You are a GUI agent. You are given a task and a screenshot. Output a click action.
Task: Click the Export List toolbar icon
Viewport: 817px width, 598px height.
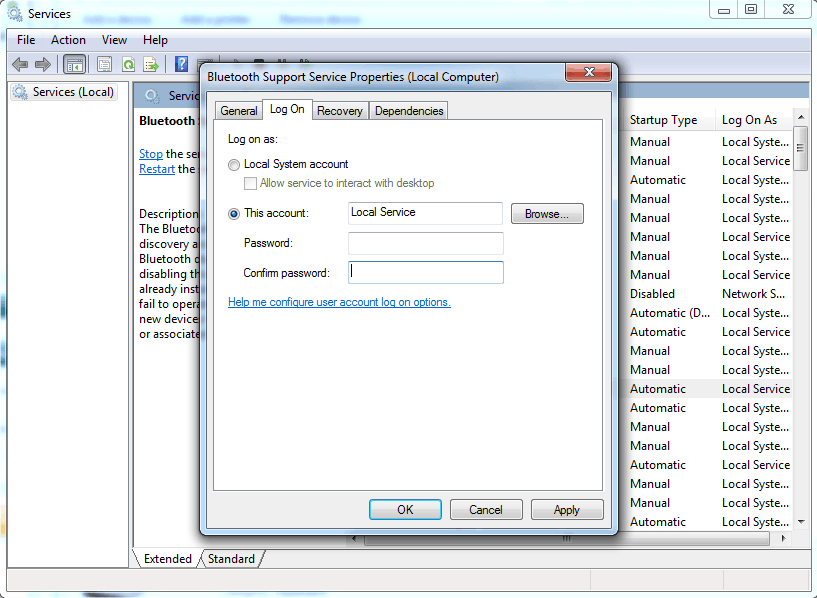[151, 65]
